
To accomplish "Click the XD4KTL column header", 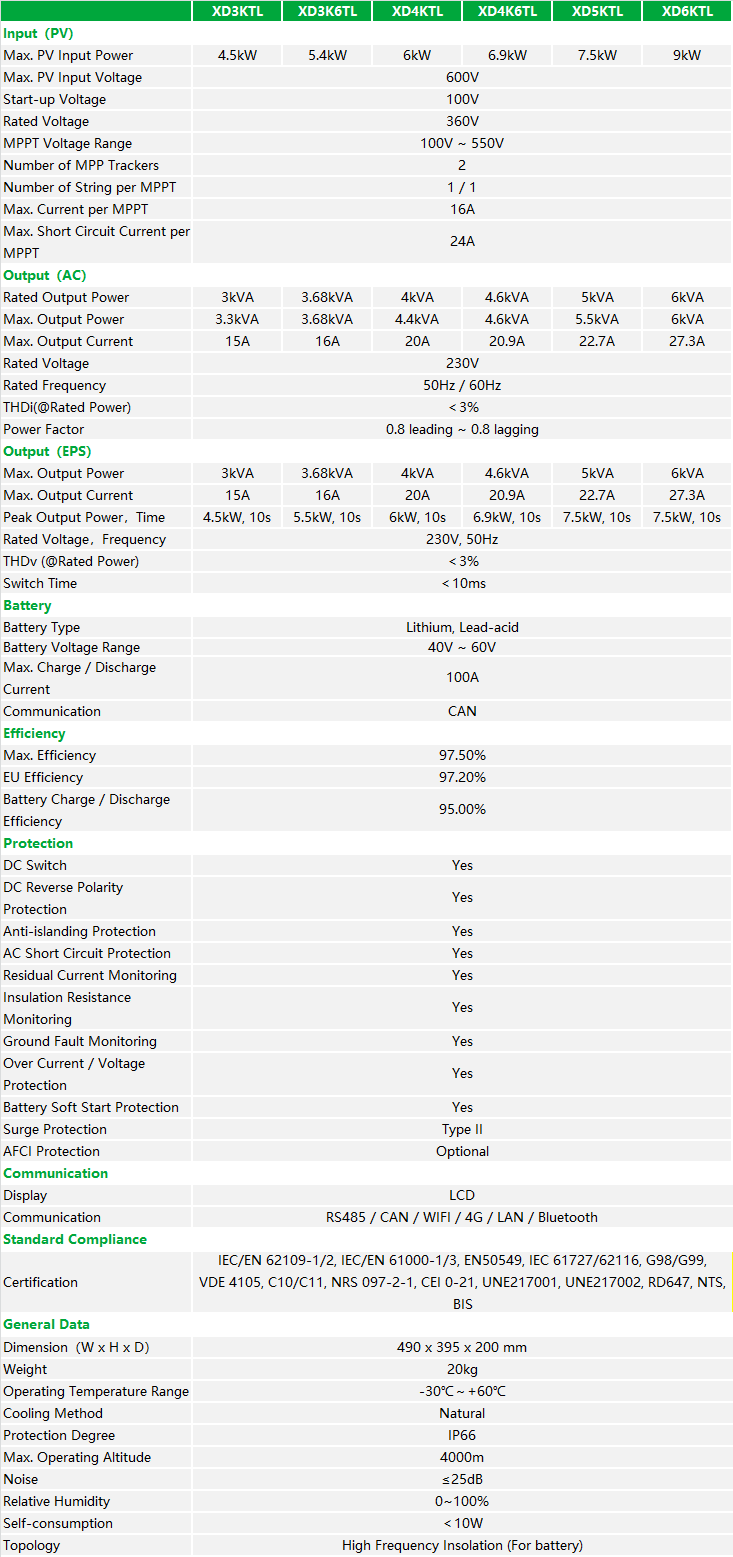I will [x=417, y=11].
